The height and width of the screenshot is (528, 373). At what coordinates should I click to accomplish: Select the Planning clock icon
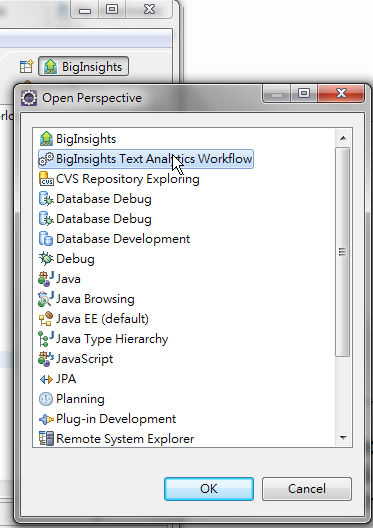coord(46,399)
